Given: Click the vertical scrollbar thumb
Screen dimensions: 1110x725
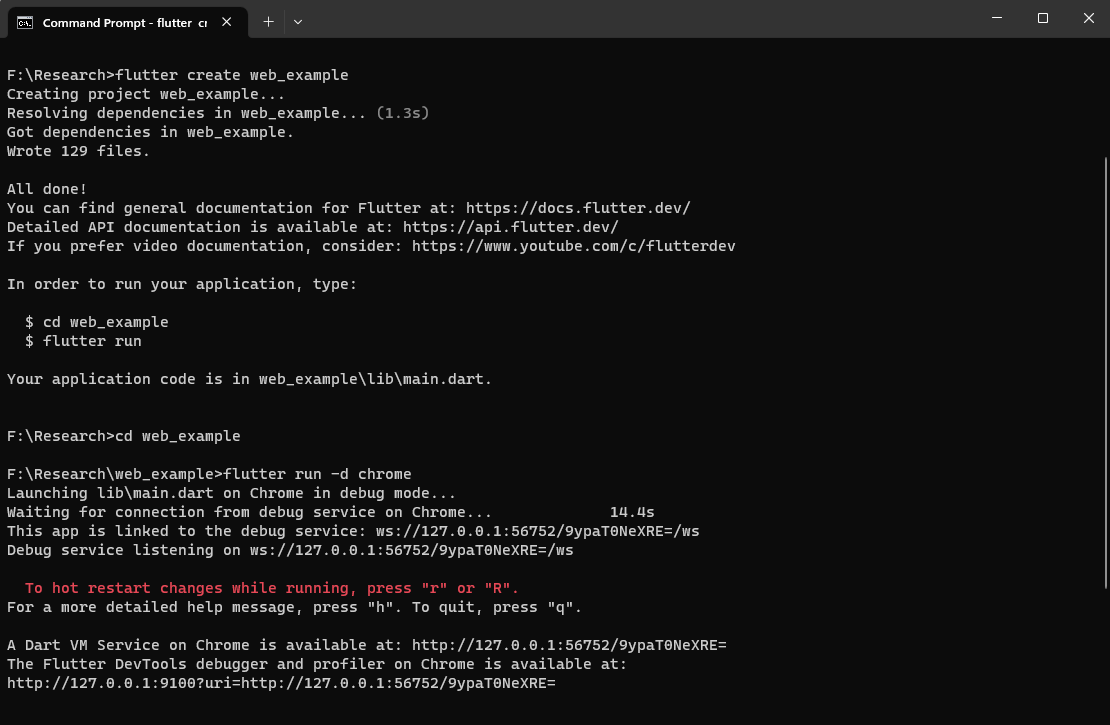Looking at the screenshot, I should (1104, 372).
